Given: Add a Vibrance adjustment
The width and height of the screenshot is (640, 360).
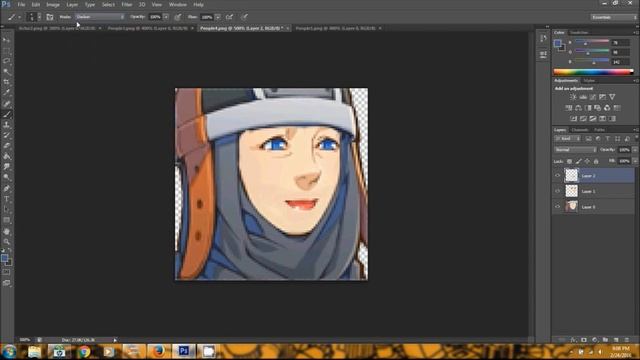Looking at the screenshot, I should [x=612, y=97].
